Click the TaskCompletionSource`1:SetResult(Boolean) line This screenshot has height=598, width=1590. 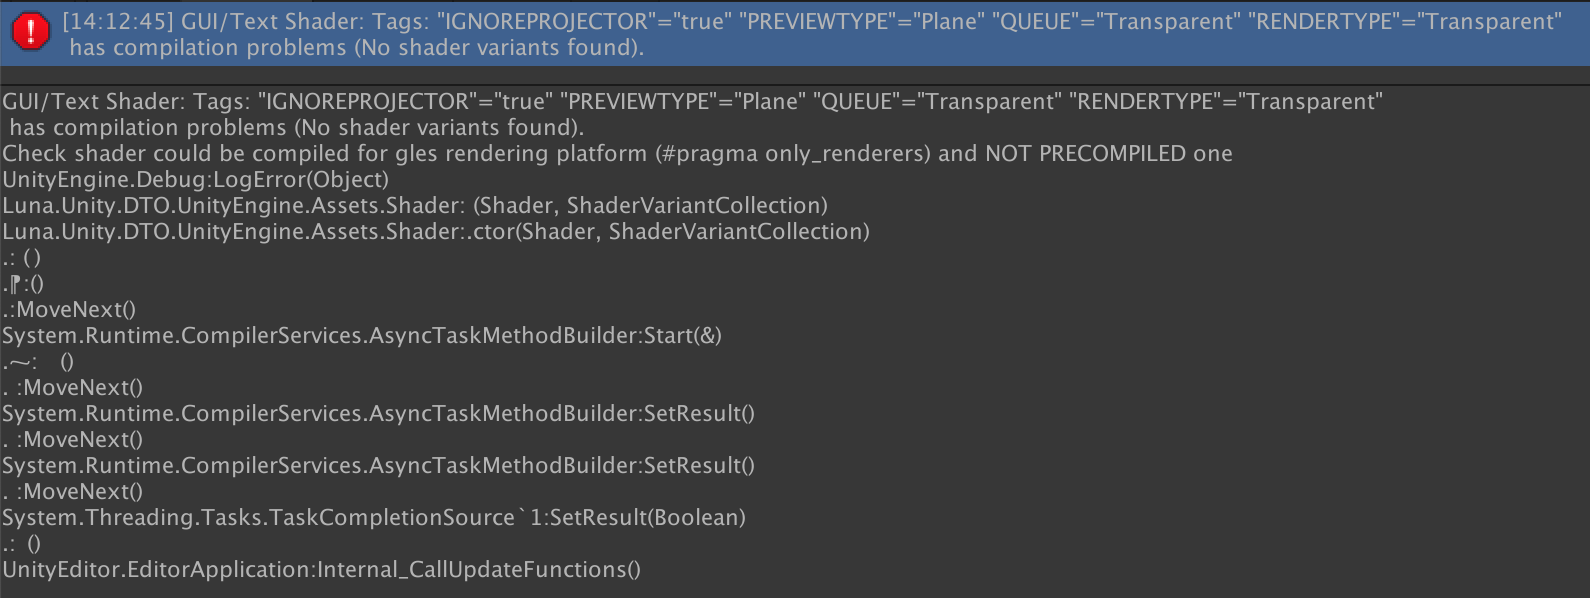pyautogui.click(x=374, y=517)
